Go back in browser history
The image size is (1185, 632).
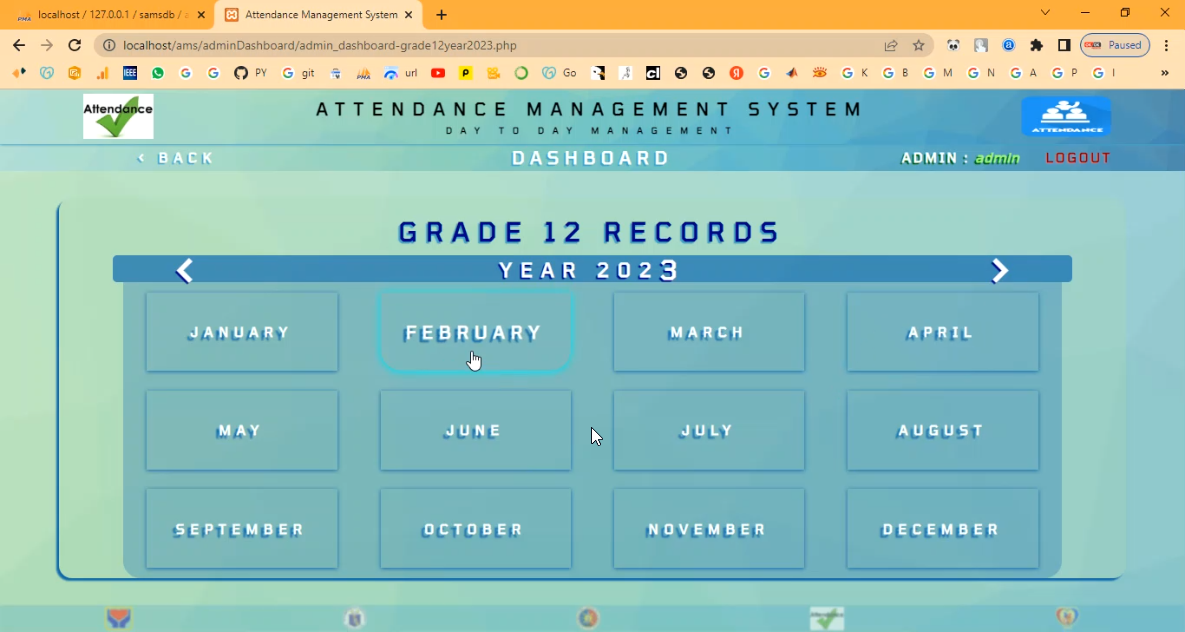pos(19,45)
